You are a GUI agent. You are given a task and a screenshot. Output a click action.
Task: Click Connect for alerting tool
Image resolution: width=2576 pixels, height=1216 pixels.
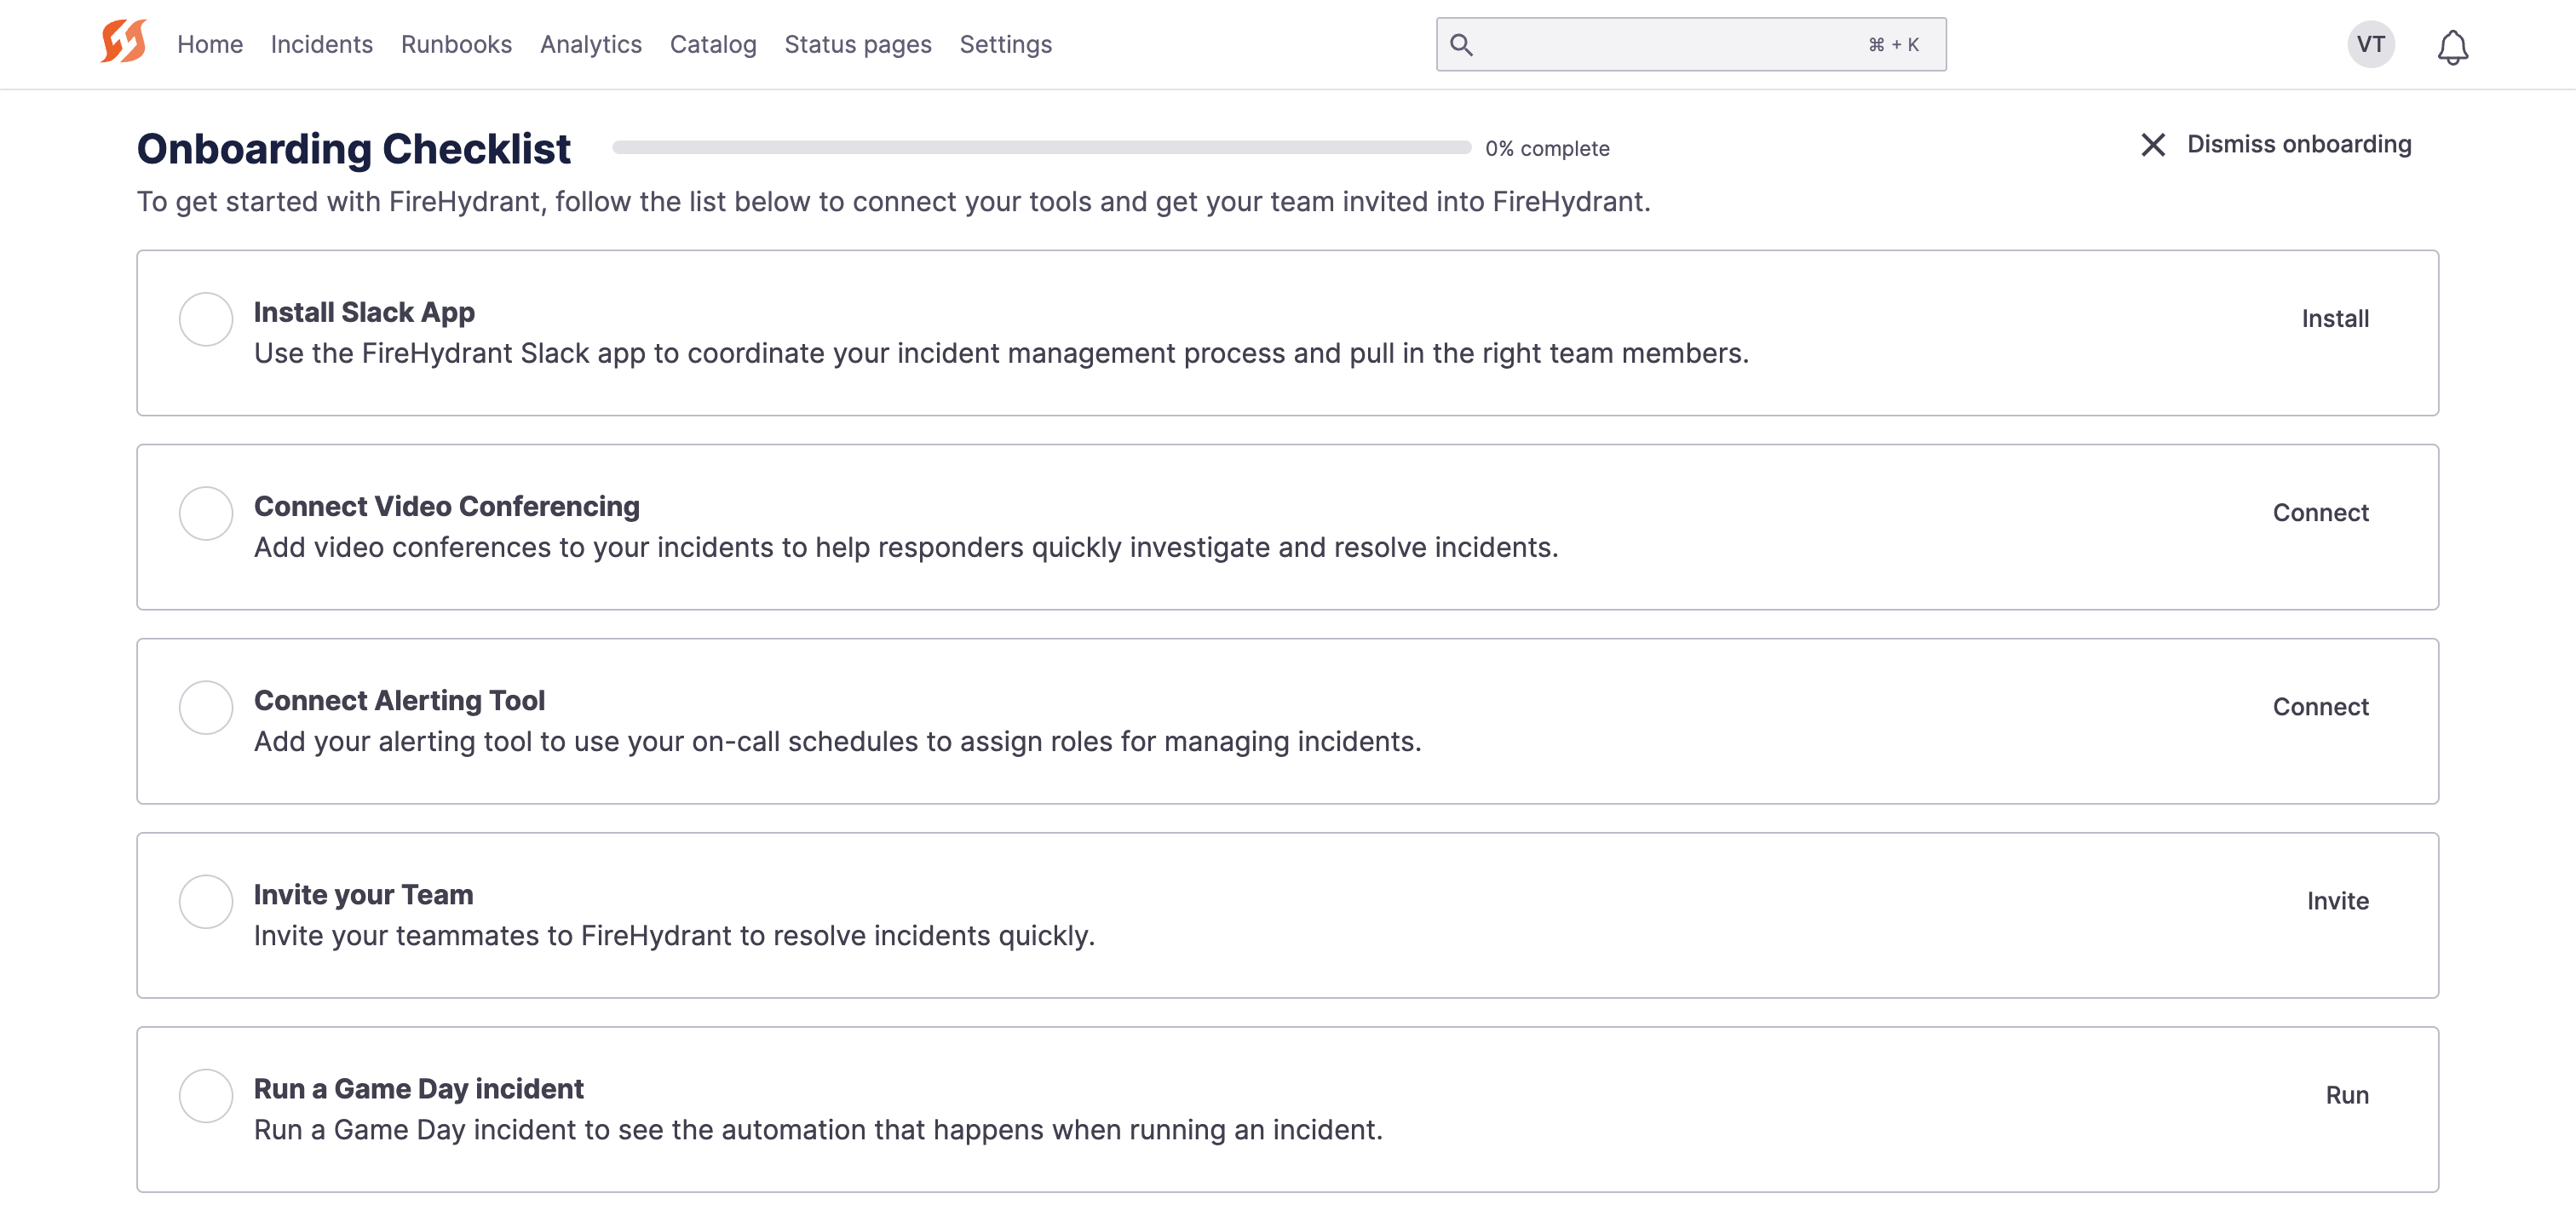[2321, 705]
